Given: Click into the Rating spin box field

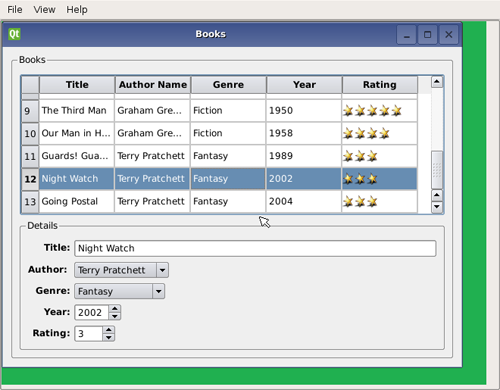Looking at the screenshot, I should 88,334.
